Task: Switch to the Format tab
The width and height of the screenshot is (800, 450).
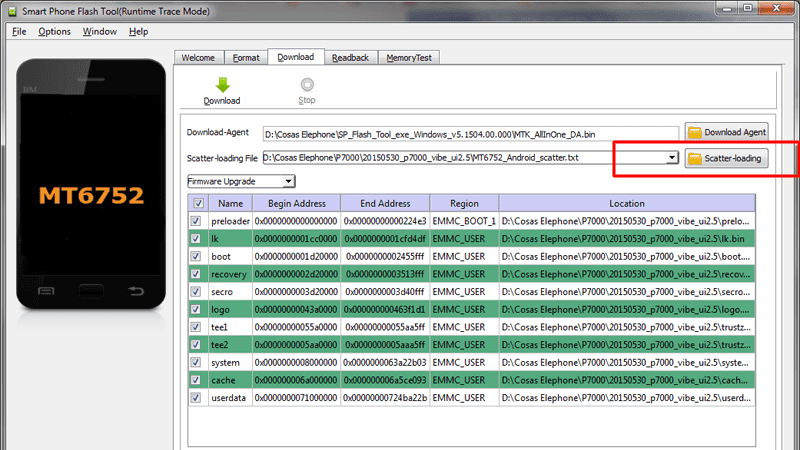Action: 246,58
